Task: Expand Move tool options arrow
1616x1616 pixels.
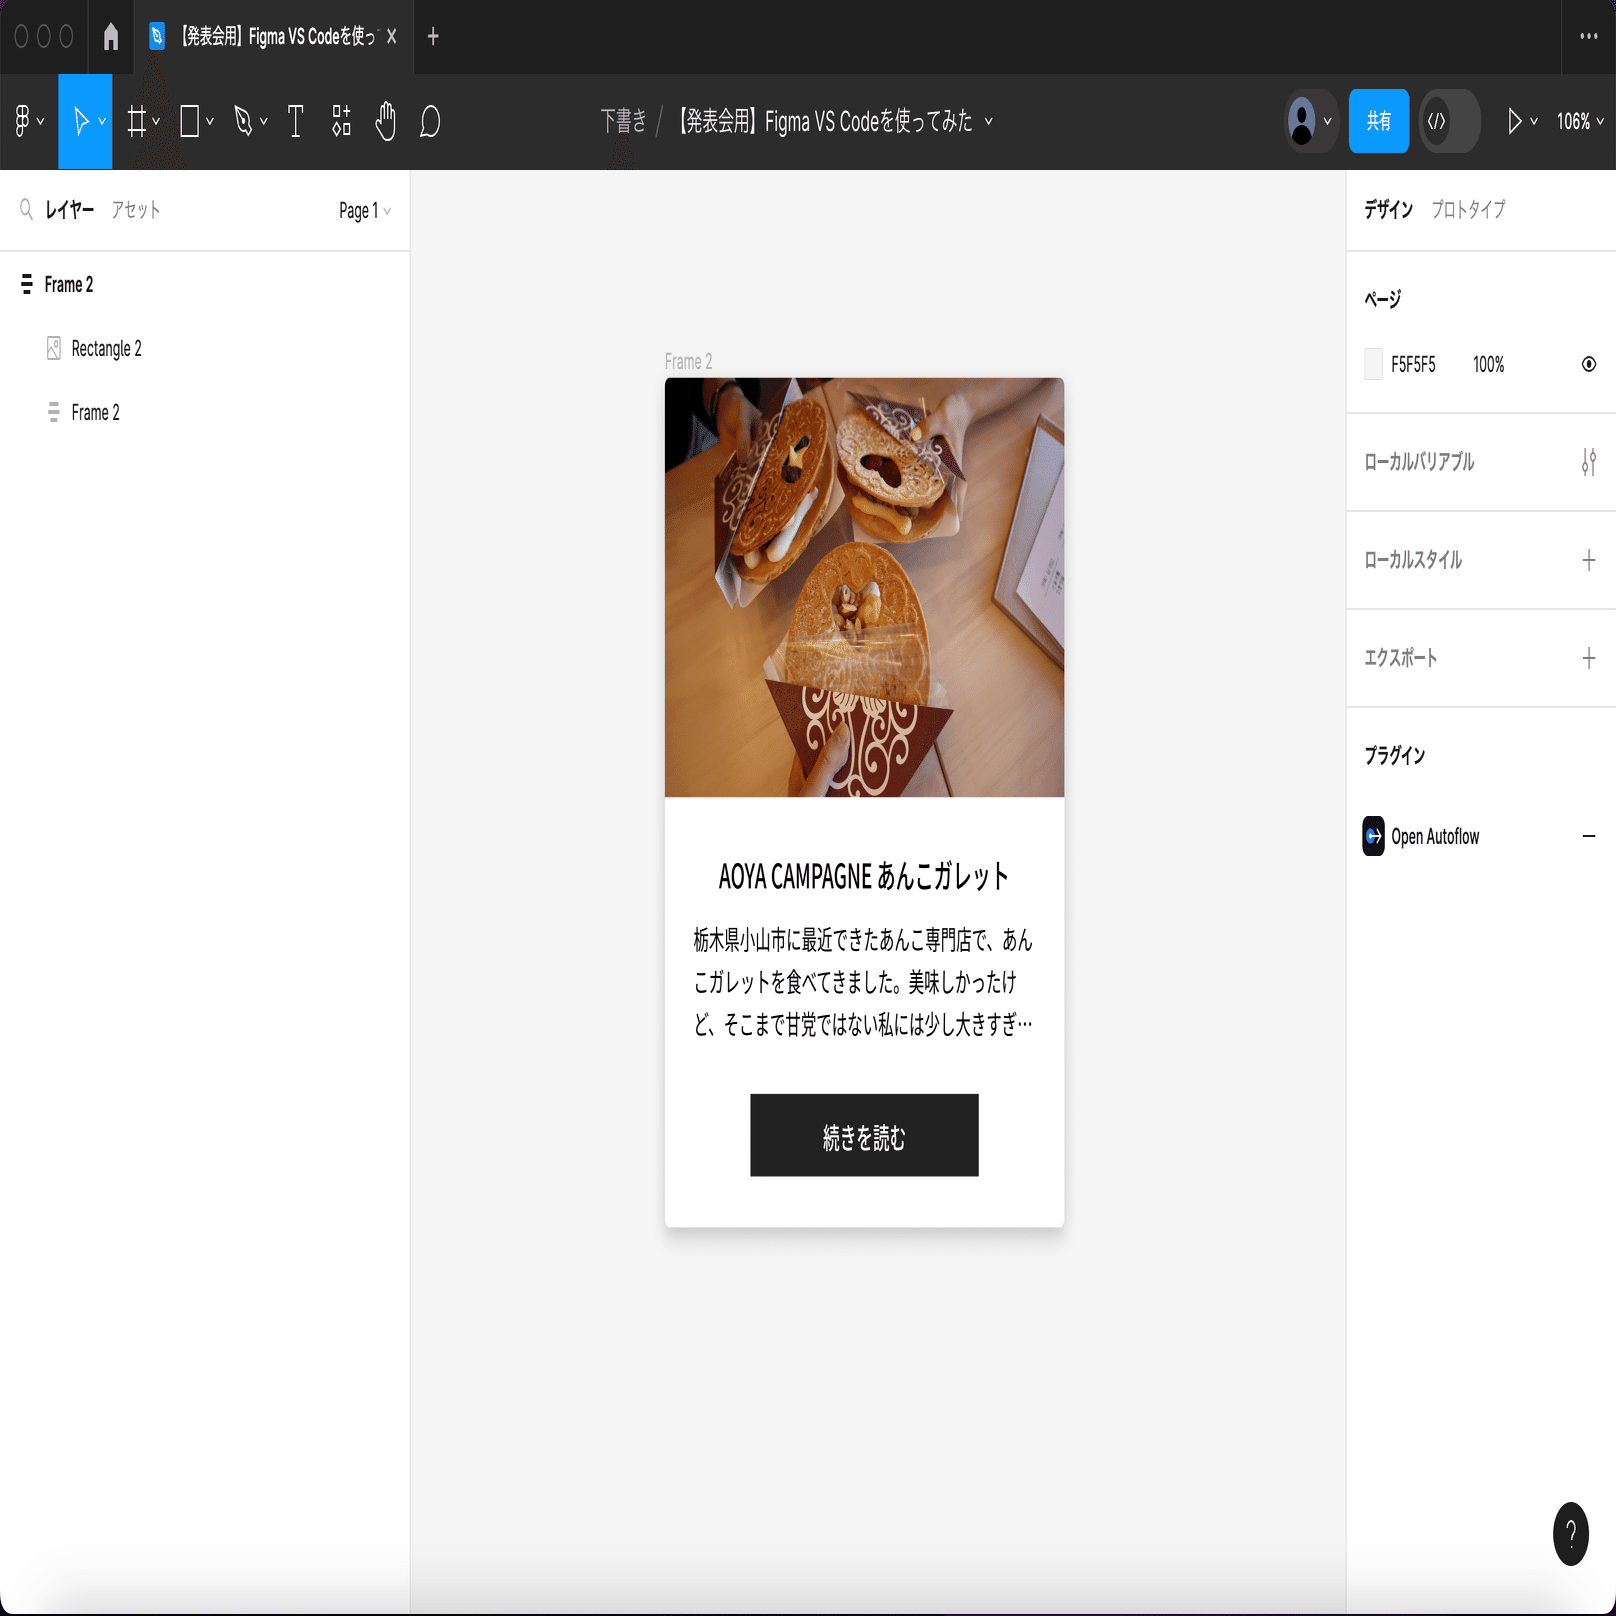Action: (x=102, y=122)
